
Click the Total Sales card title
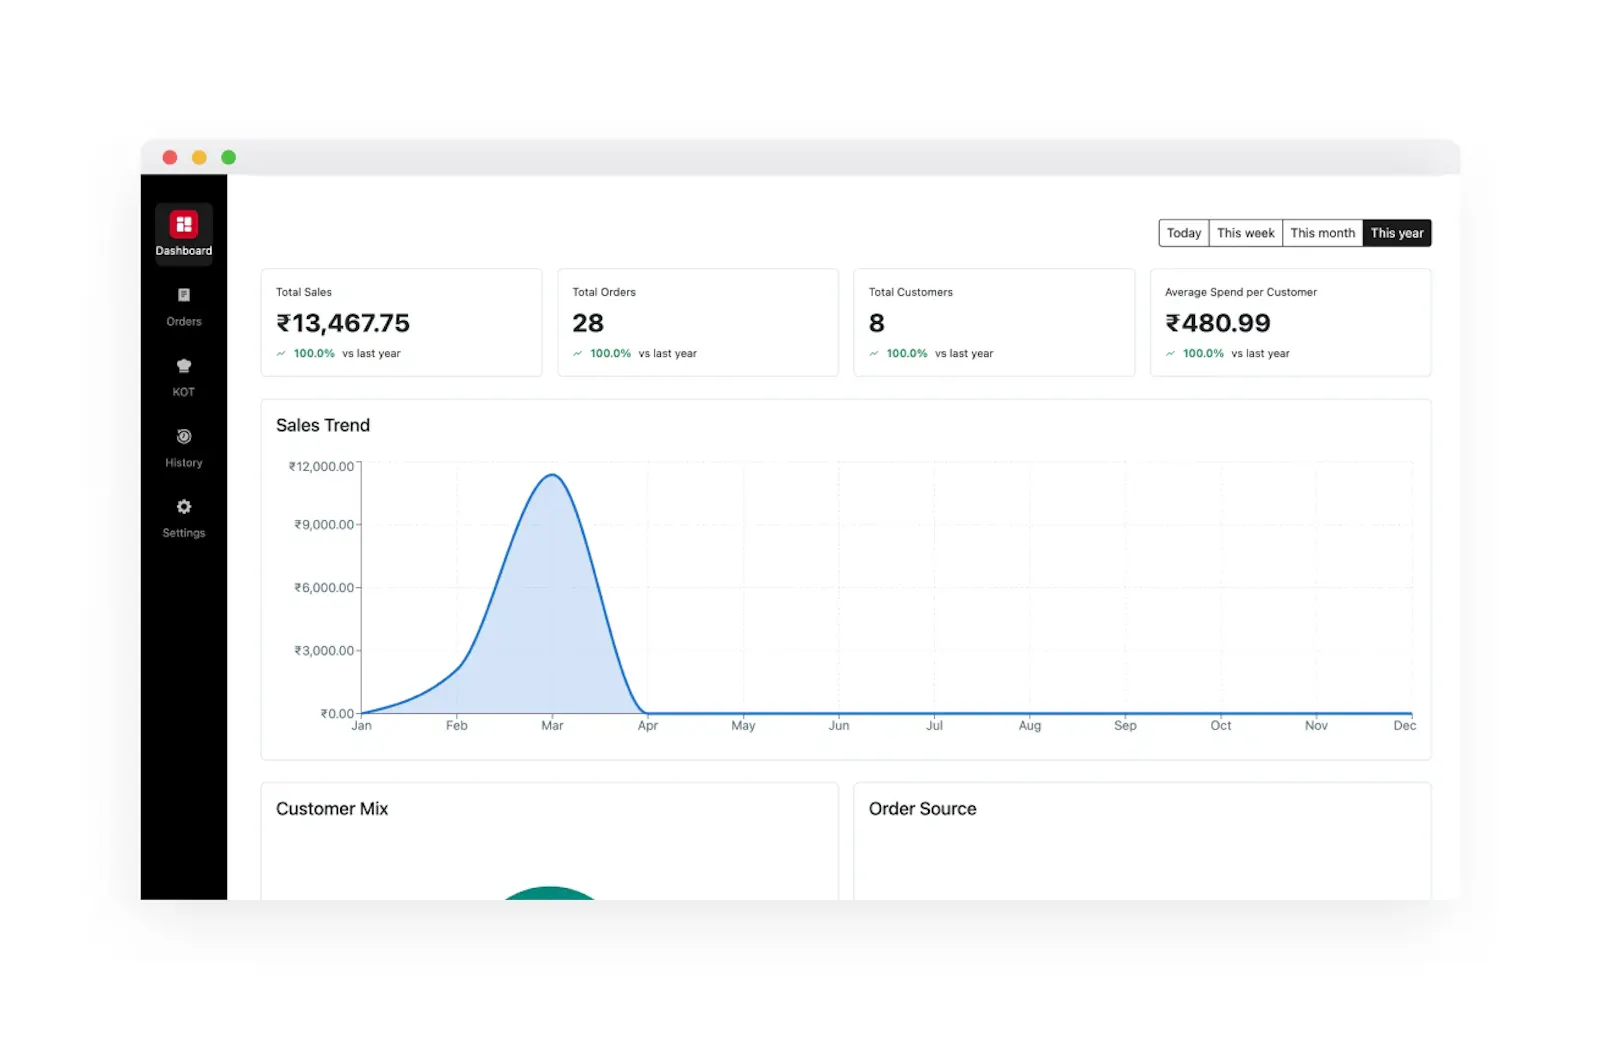pyautogui.click(x=304, y=292)
